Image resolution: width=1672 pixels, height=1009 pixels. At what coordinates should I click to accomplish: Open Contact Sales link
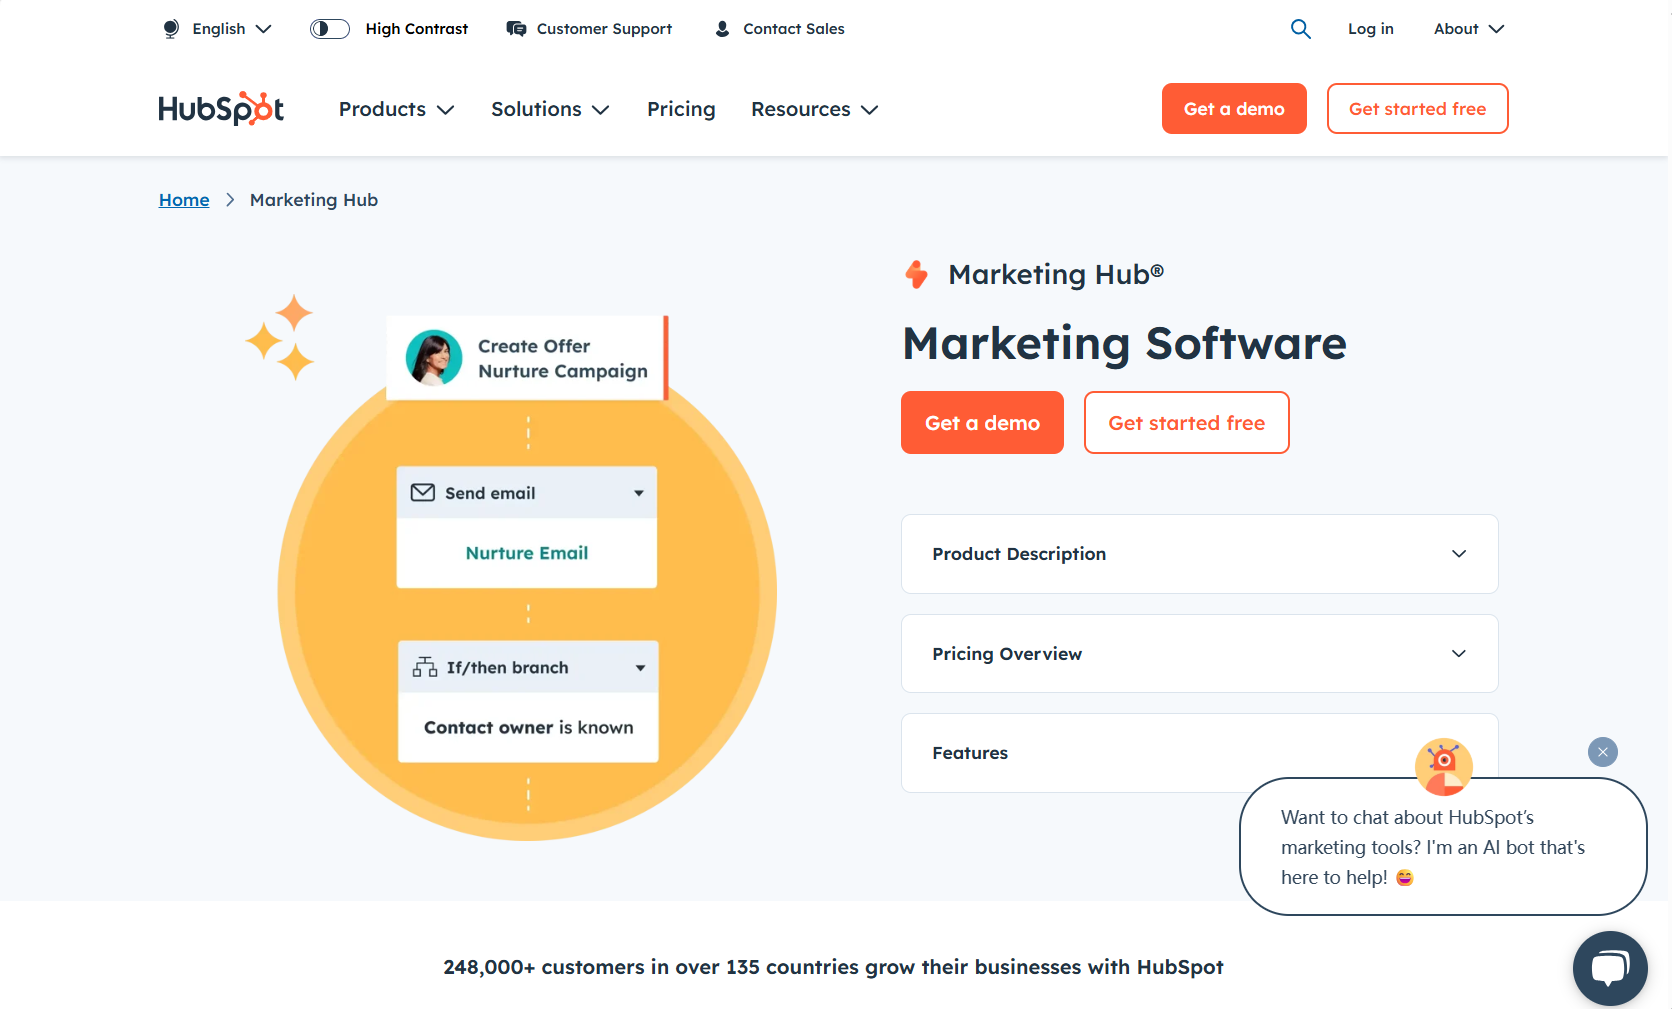click(x=794, y=29)
